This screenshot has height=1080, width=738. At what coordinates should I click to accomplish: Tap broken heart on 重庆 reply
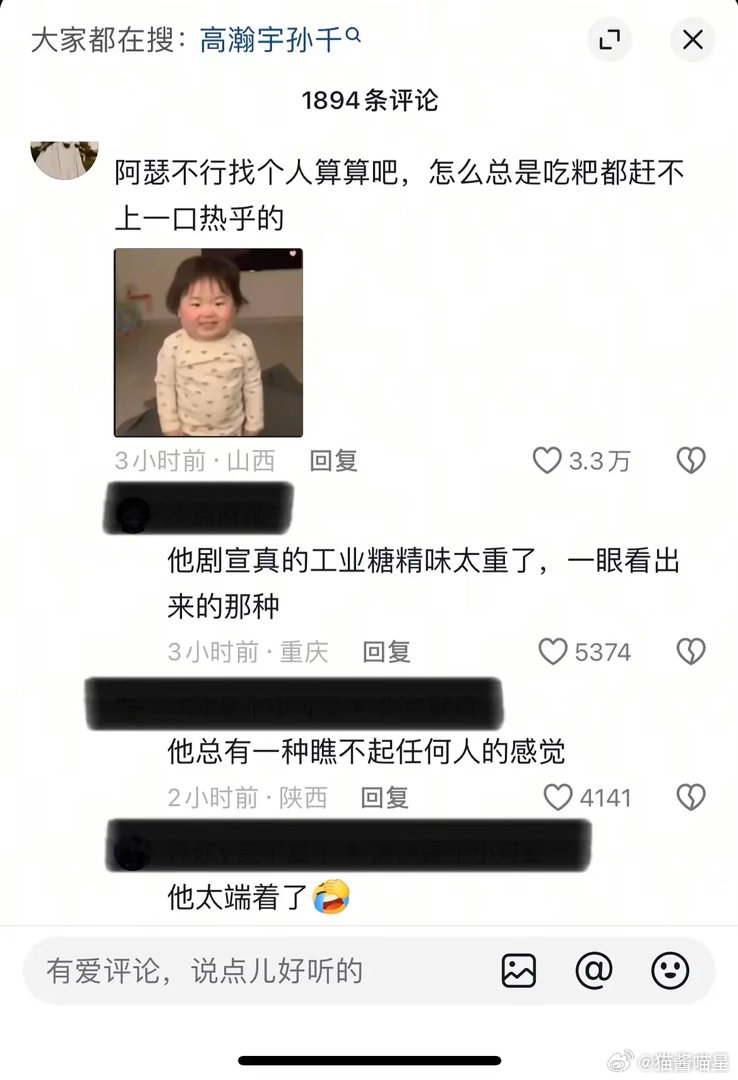pos(690,651)
